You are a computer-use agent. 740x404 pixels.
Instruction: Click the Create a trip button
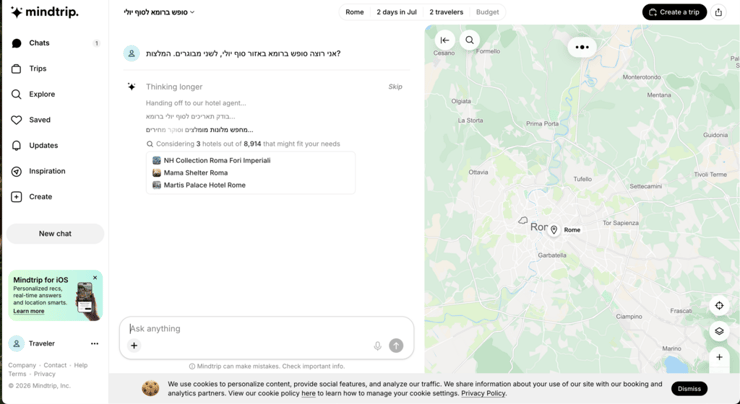point(674,12)
